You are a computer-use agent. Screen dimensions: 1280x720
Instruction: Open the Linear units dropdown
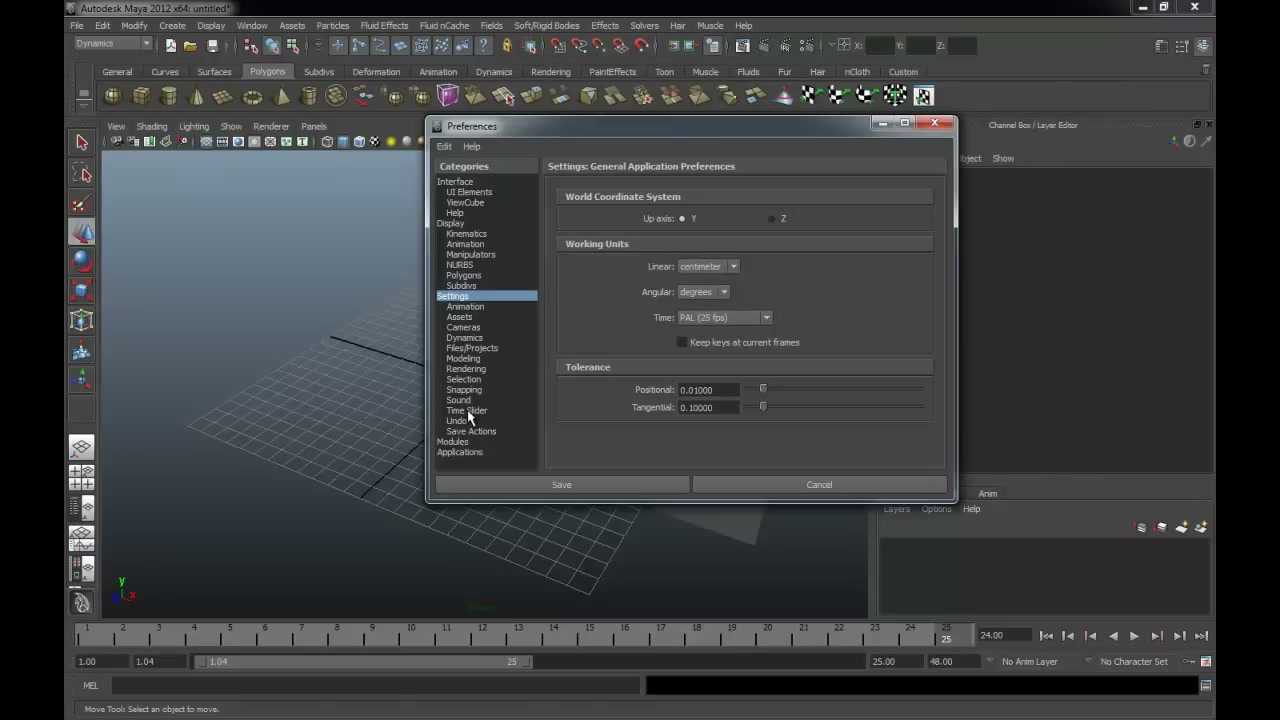(708, 267)
